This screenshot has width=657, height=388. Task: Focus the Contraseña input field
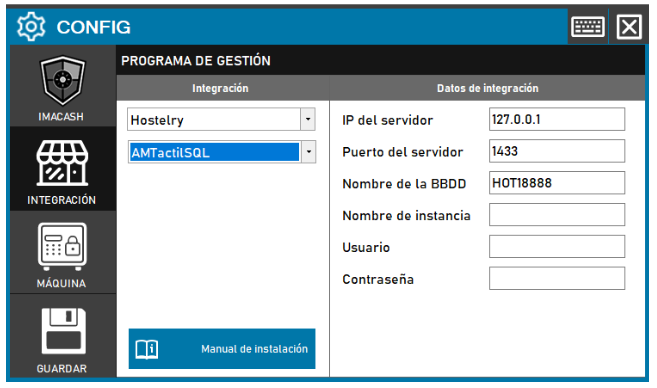[x=557, y=278]
